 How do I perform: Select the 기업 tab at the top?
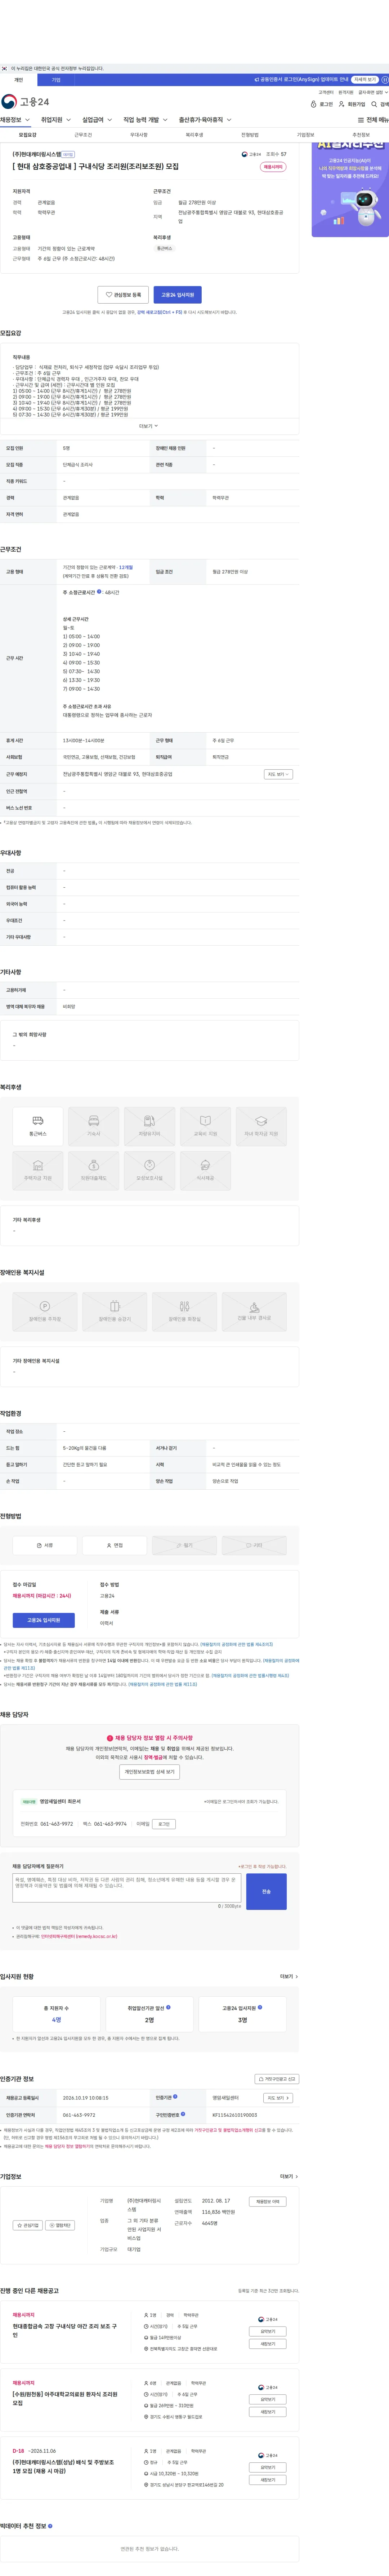56,80
